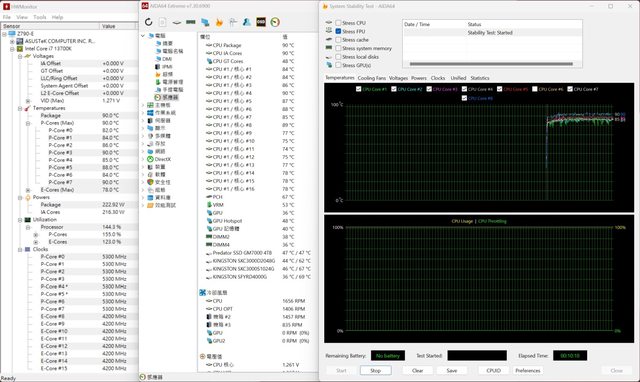Select the DirectX tree item icon
This screenshot has width=640, height=382.
[x=150, y=159]
